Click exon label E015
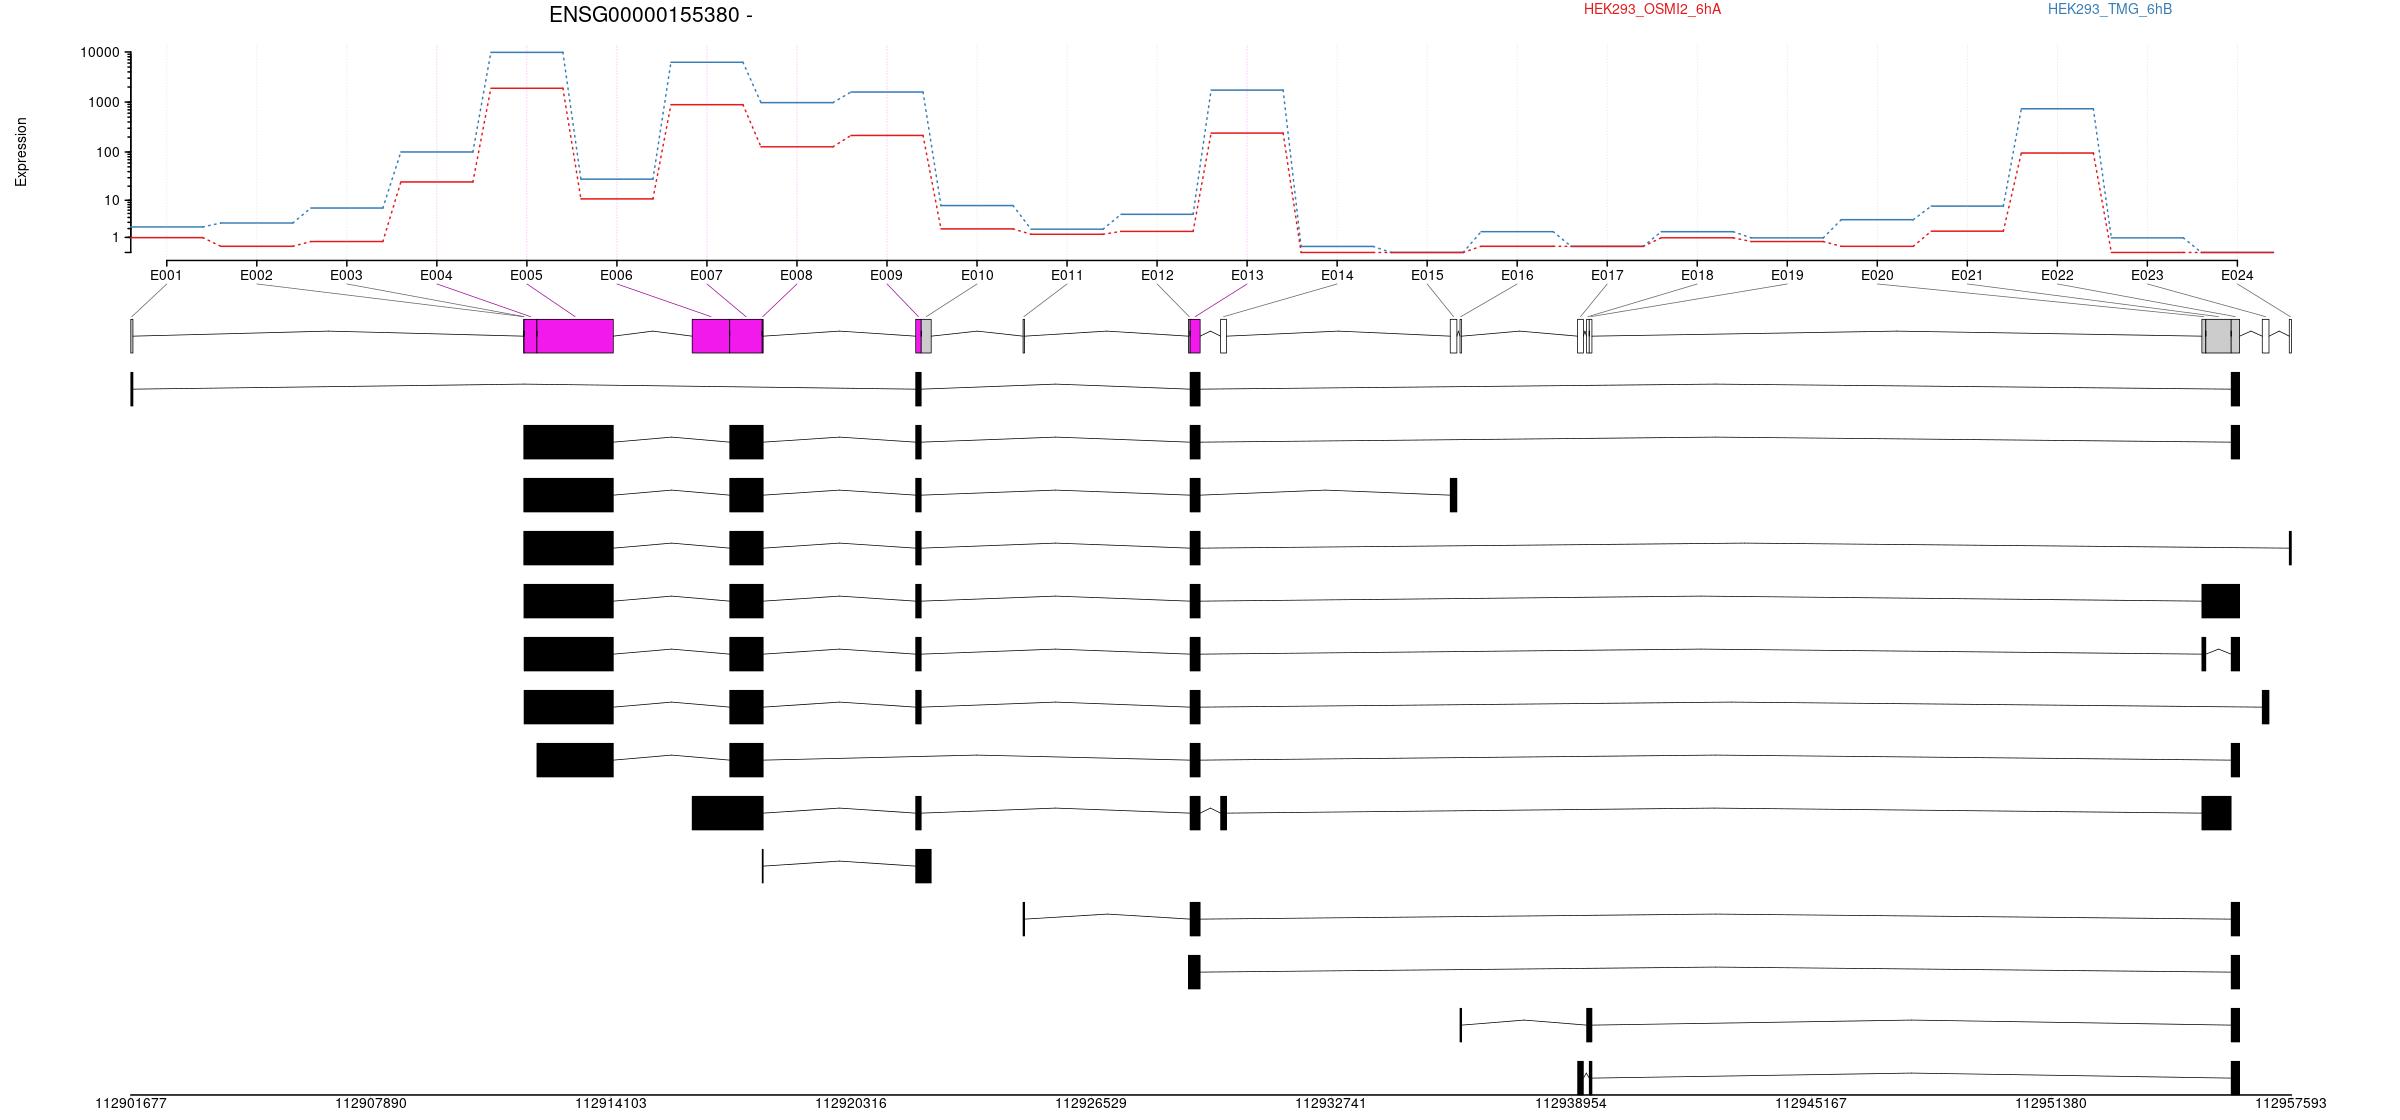The image size is (2400, 1120). (x=1427, y=275)
